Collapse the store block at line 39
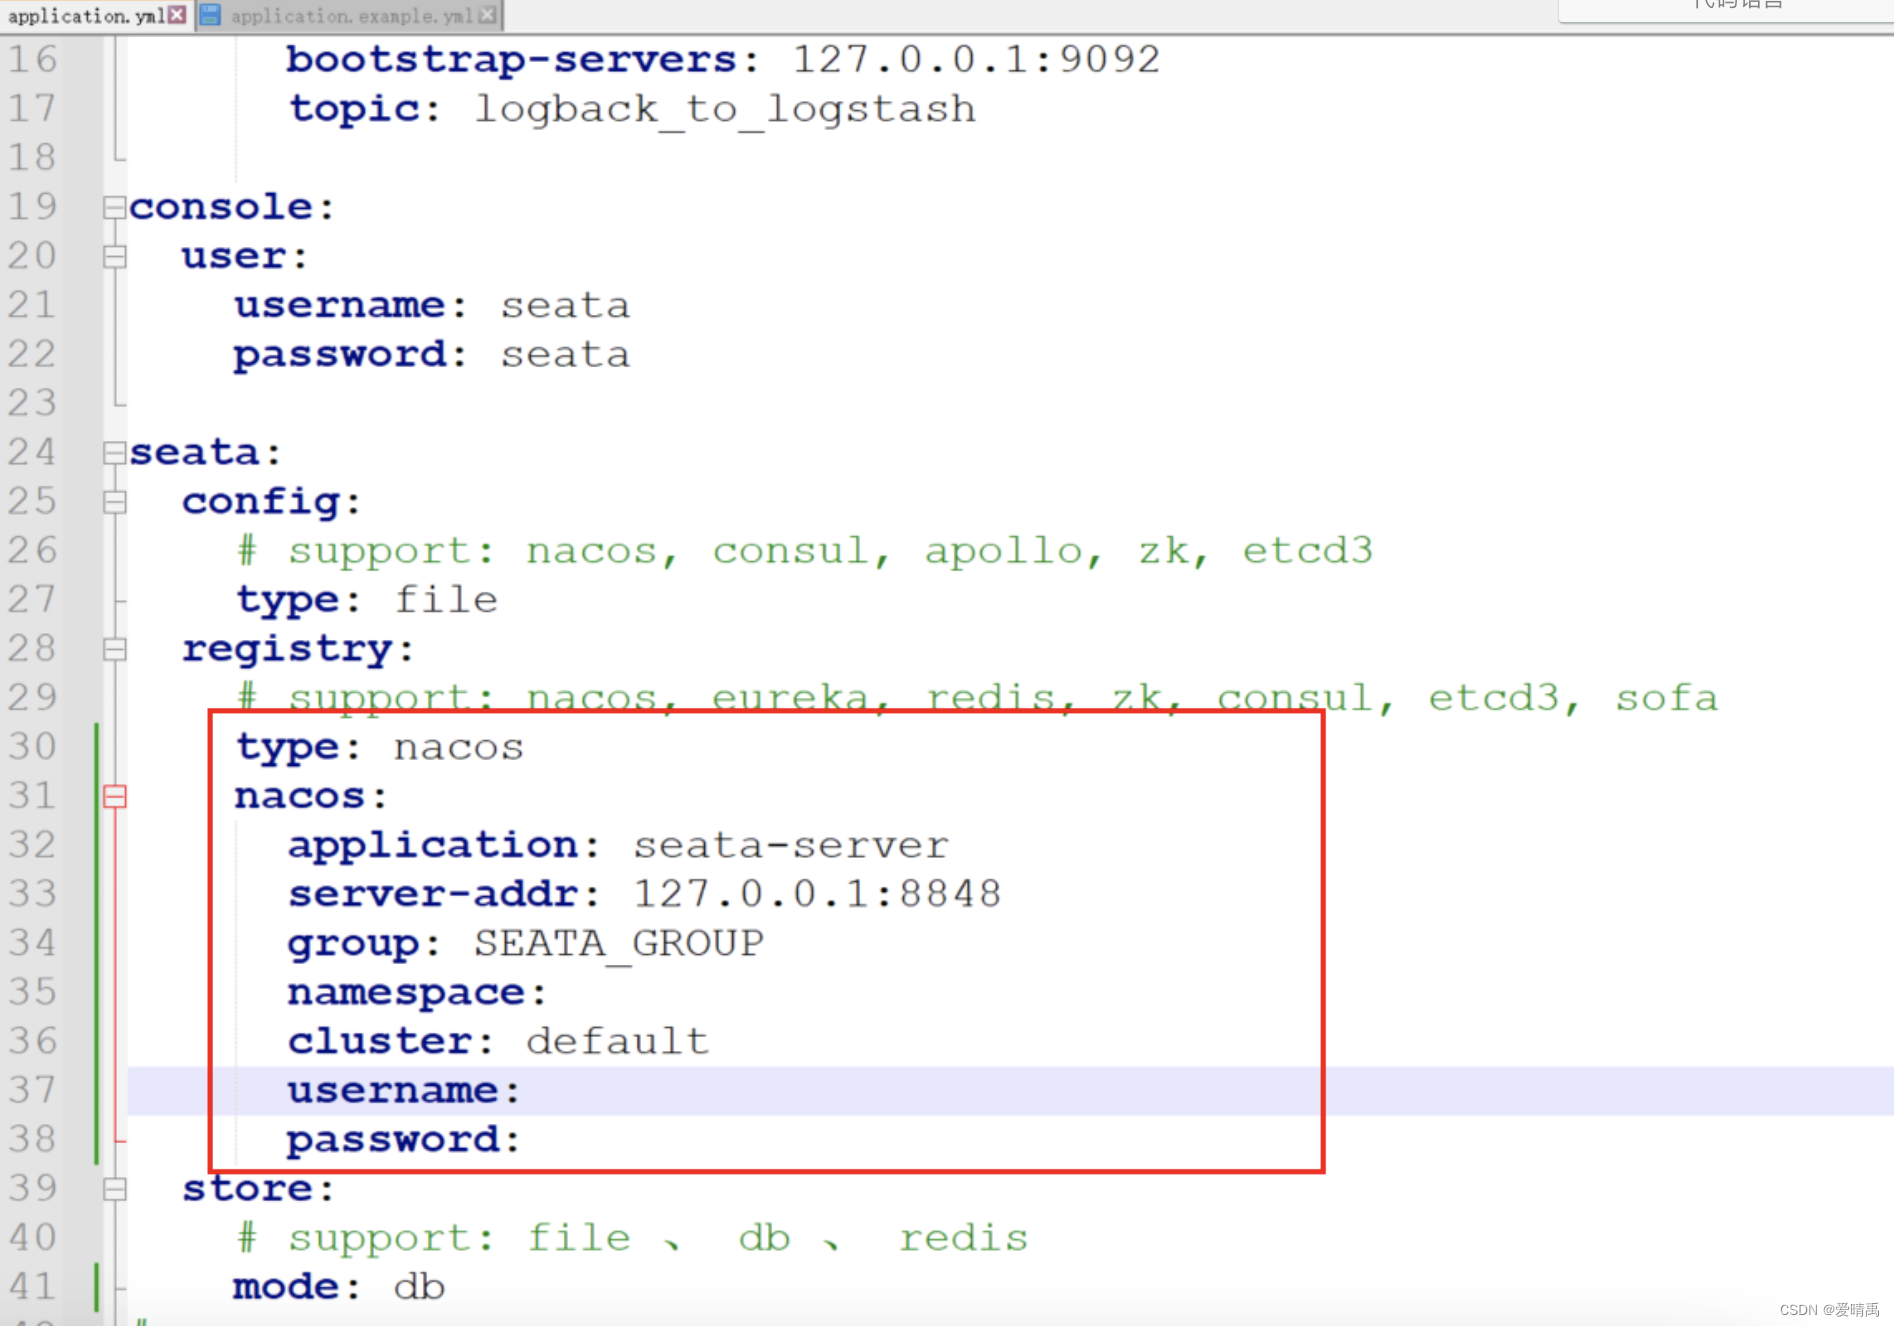Image resolution: width=1894 pixels, height=1326 pixels. point(113,1188)
